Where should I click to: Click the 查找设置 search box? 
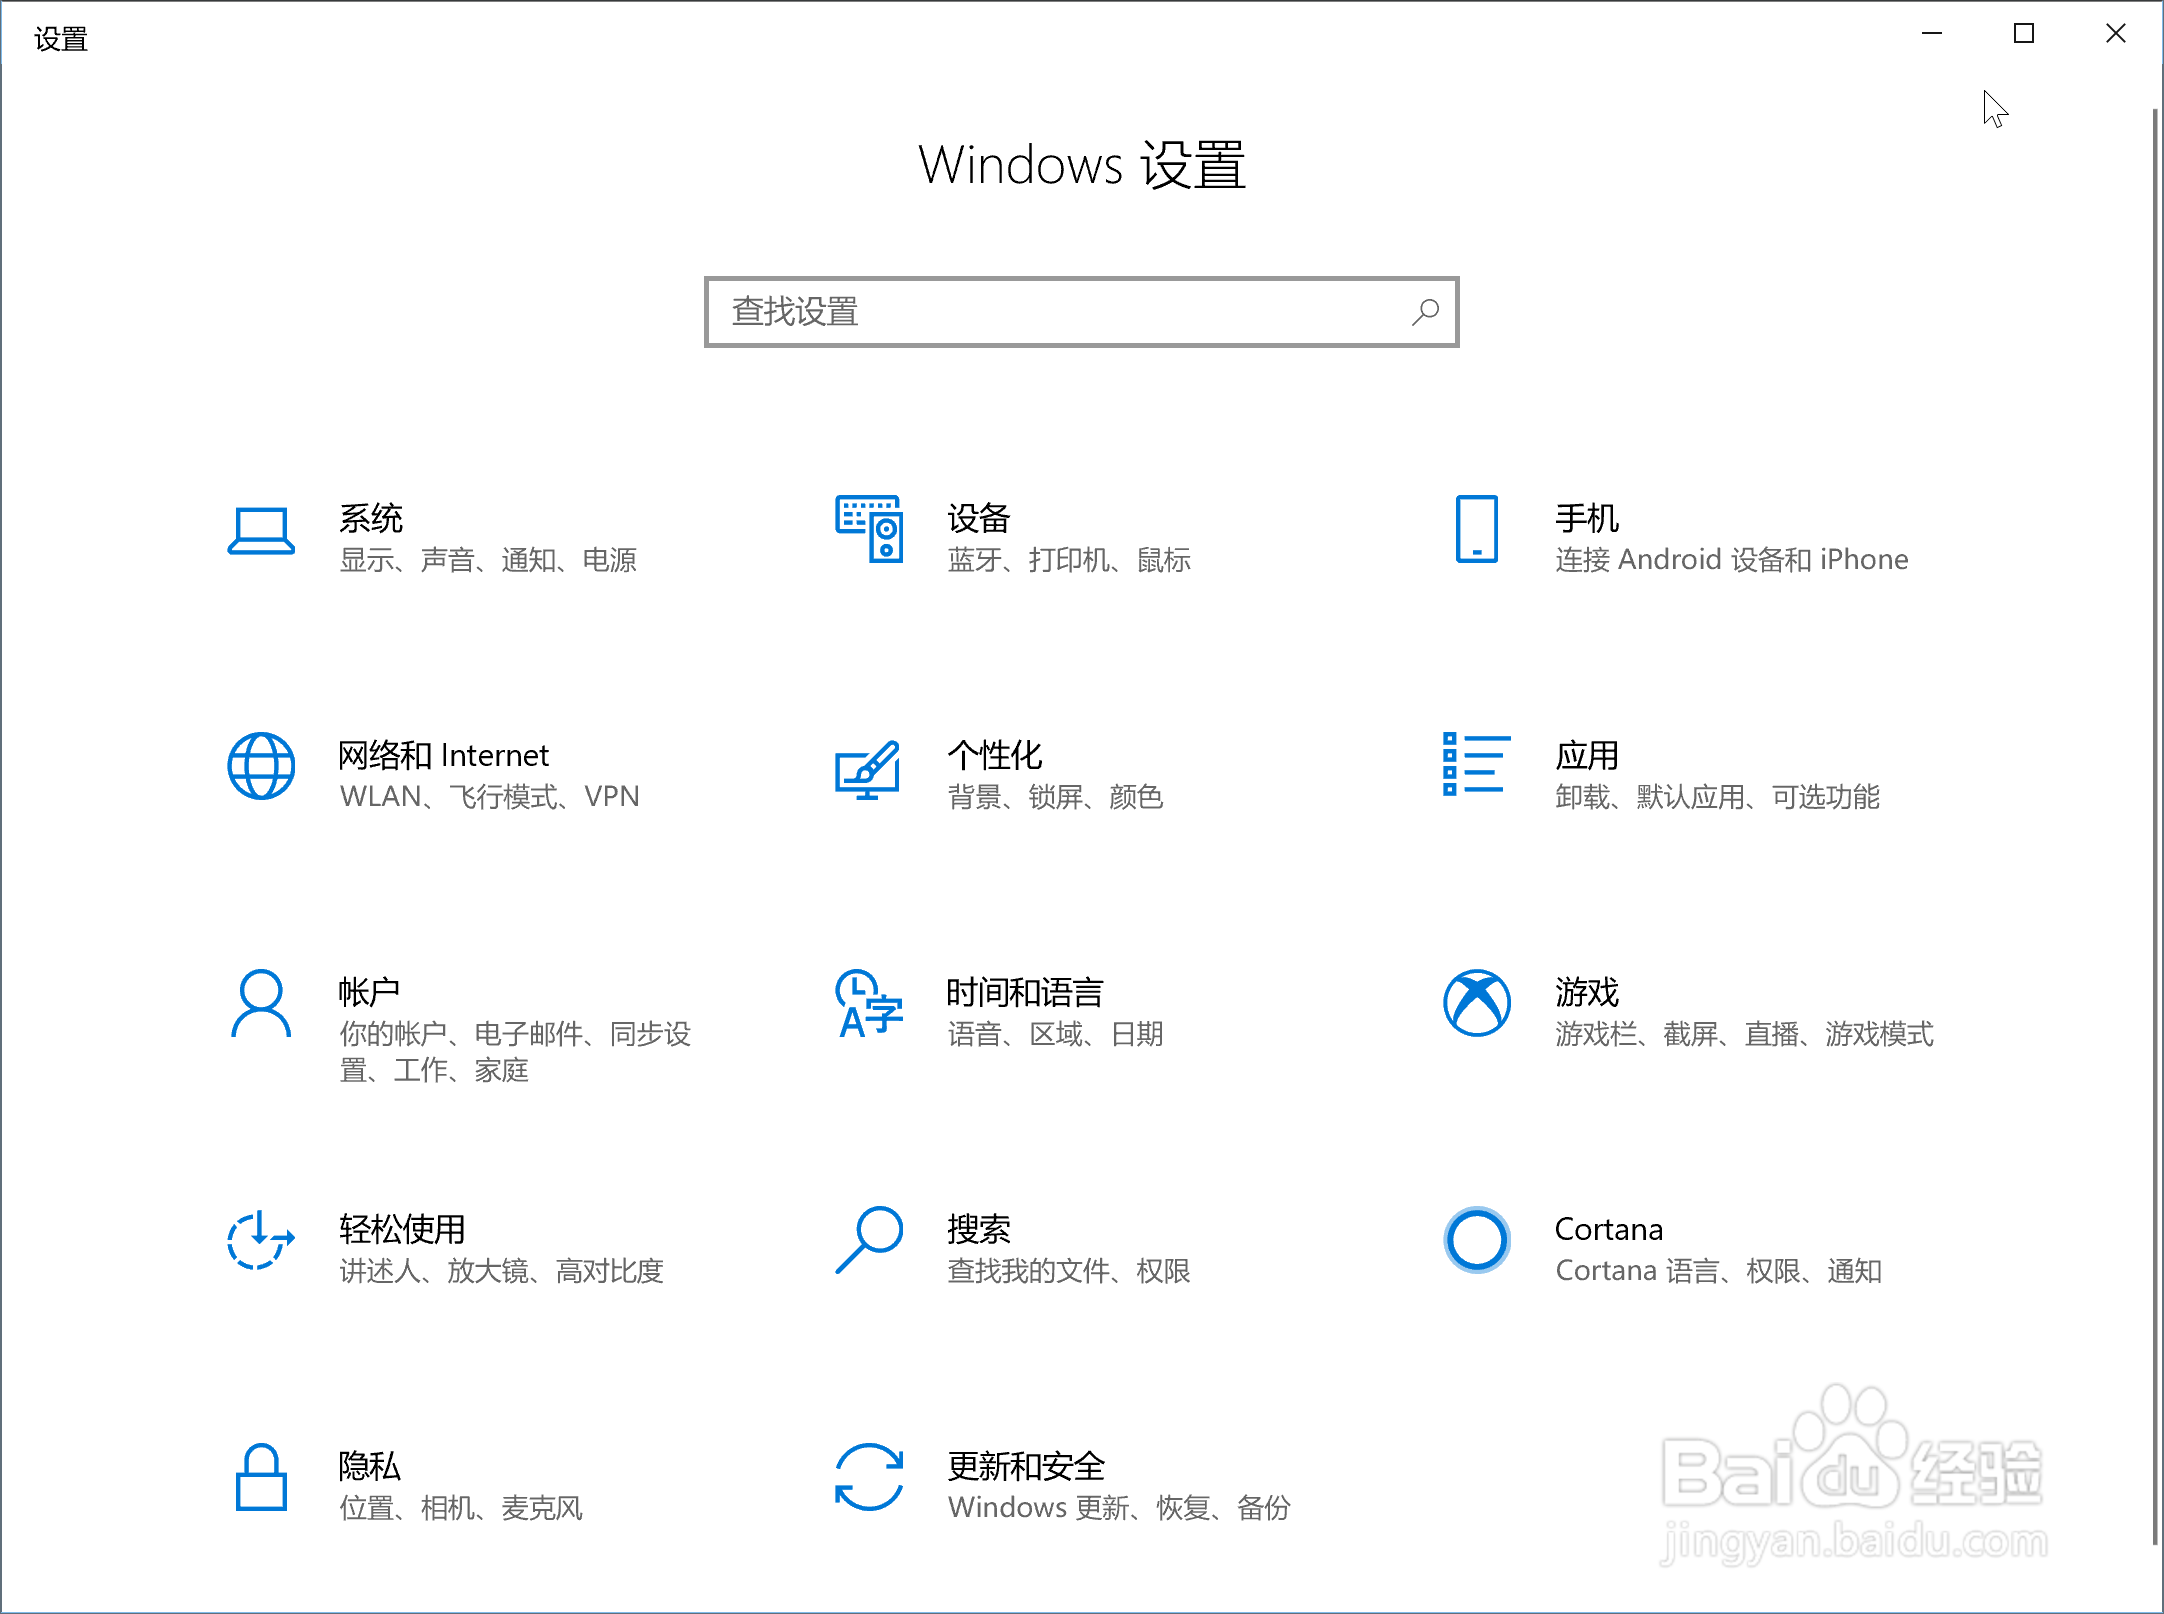coord(1080,312)
